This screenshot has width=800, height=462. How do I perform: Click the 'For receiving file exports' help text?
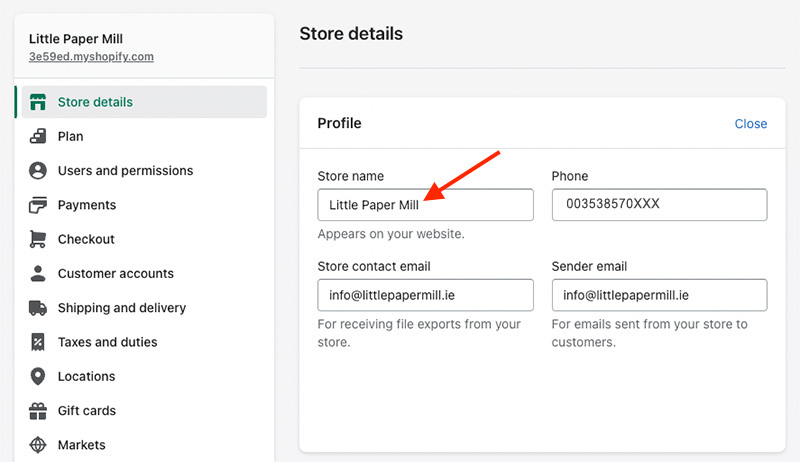(419, 333)
